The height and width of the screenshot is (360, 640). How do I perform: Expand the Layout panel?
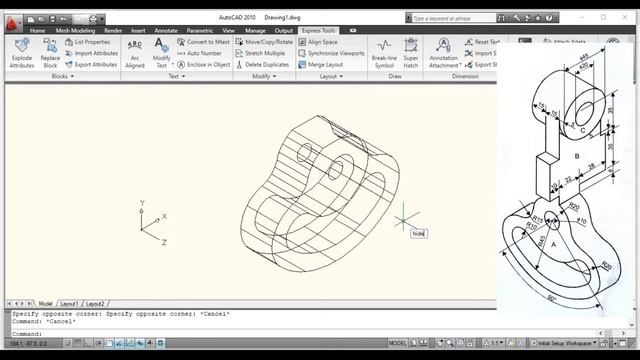click(x=331, y=76)
